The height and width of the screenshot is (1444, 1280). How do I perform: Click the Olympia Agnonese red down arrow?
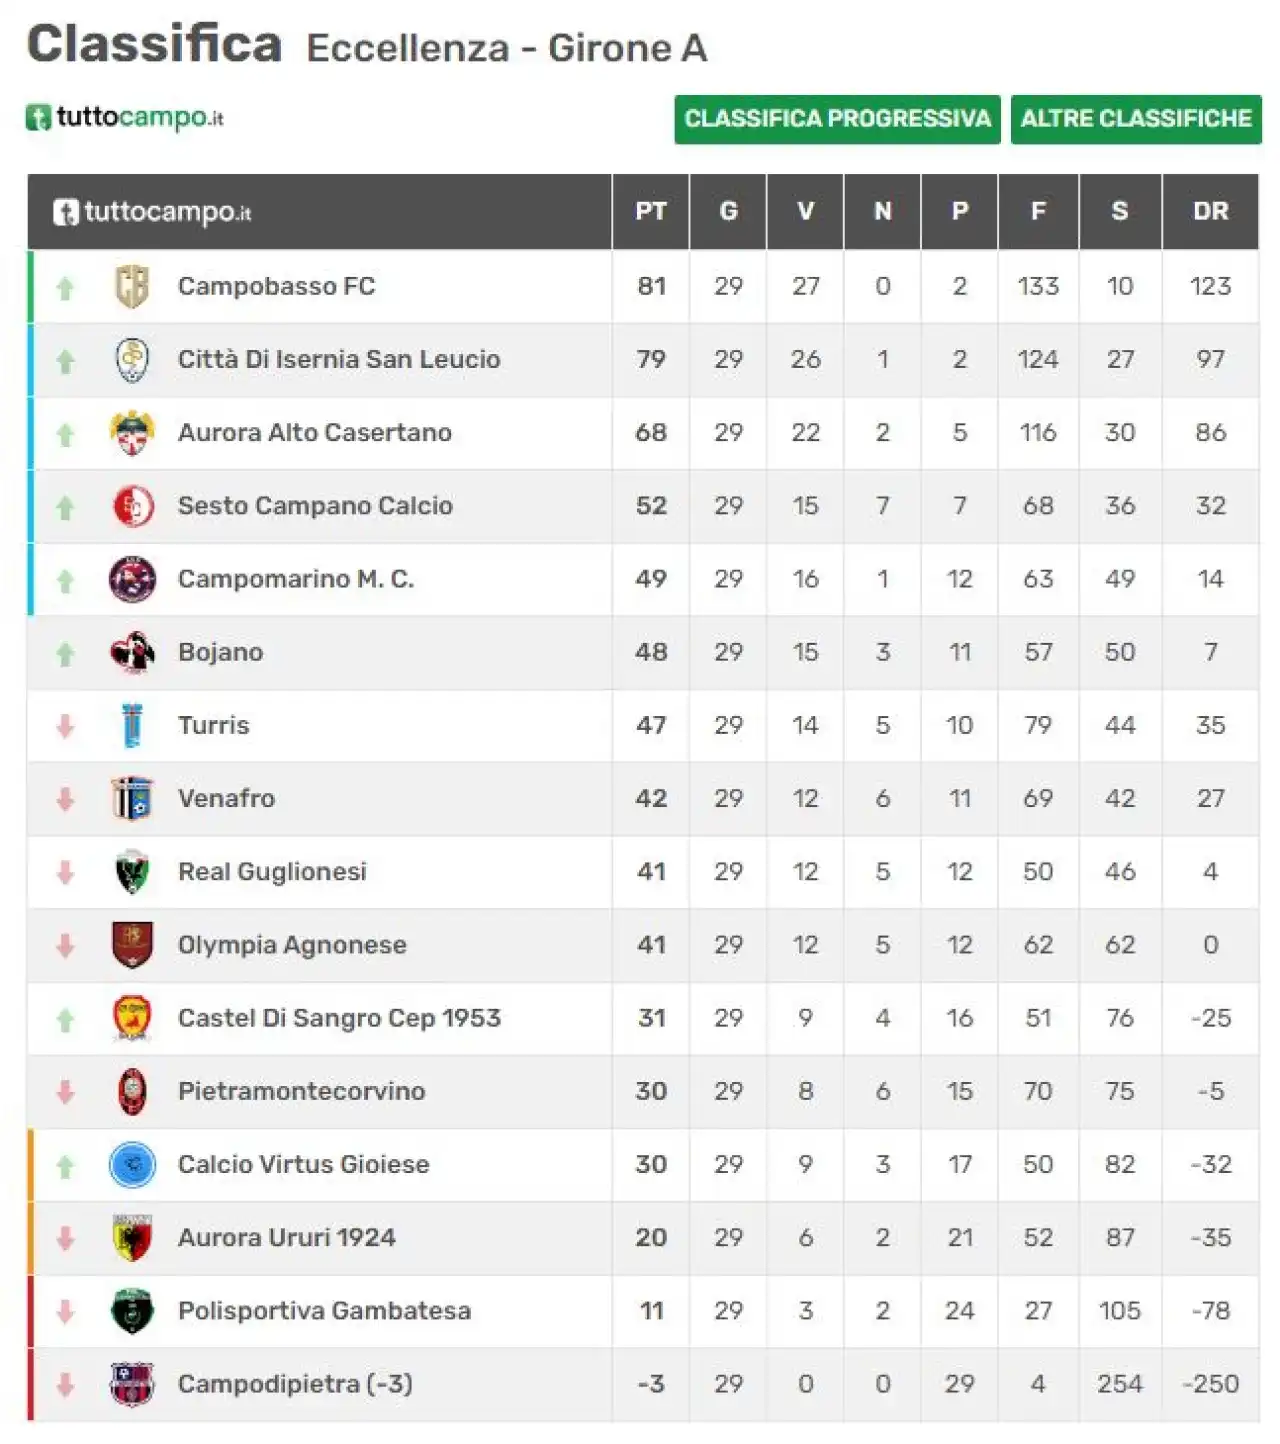tap(66, 945)
